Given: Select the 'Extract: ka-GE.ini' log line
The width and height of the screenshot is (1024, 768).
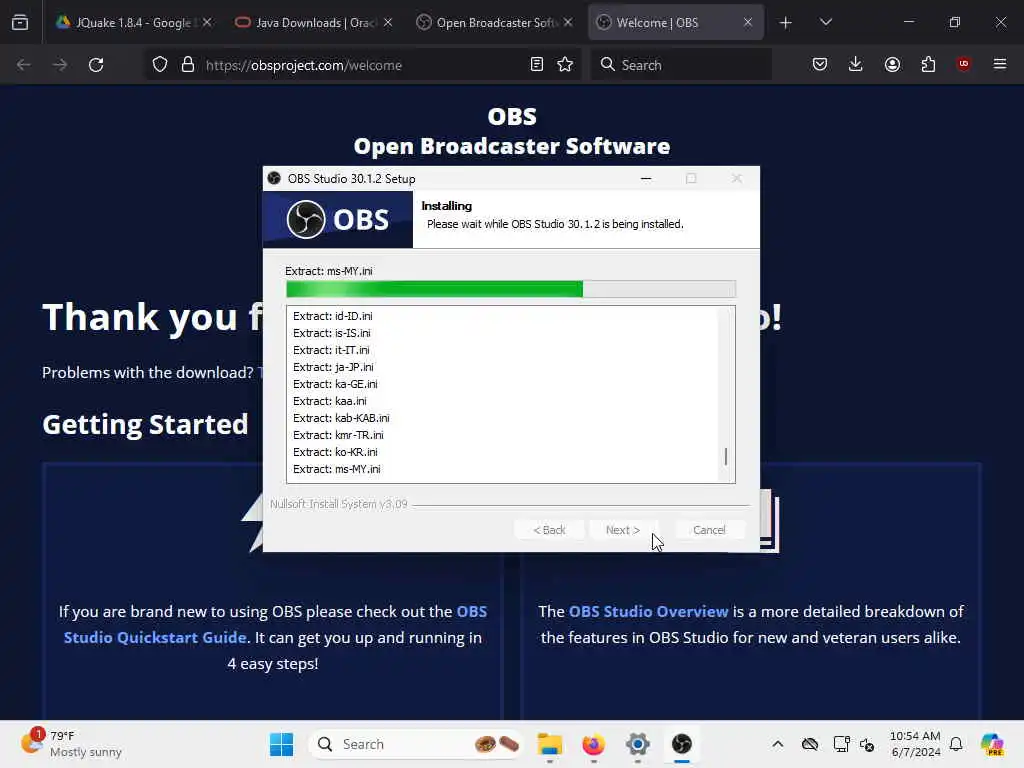Looking at the screenshot, I should (x=335, y=384).
